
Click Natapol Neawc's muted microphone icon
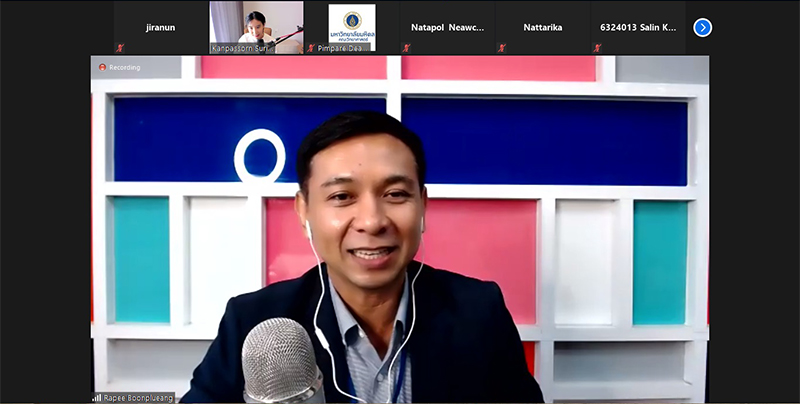tap(405, 47)
